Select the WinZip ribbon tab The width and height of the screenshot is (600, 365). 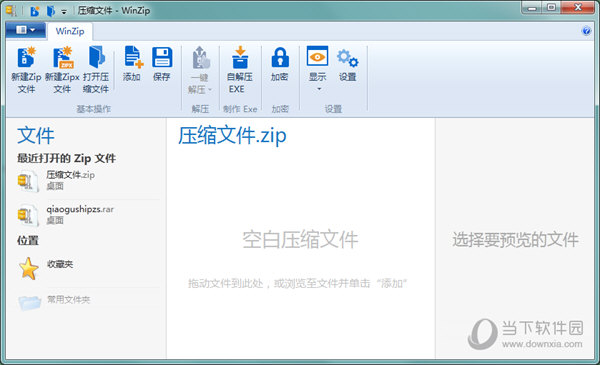click(x=70, y=31)
